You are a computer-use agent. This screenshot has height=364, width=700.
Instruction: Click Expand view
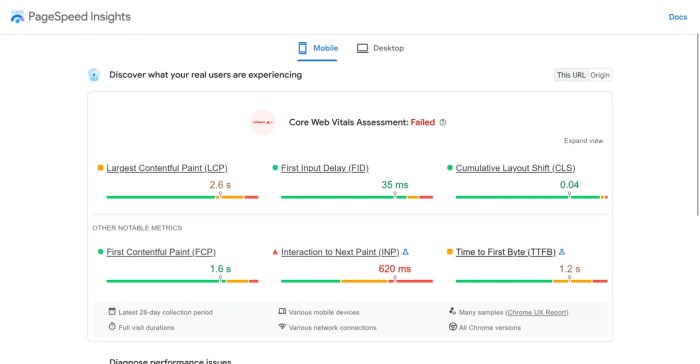pyautogui.click(x=583, y=141)
